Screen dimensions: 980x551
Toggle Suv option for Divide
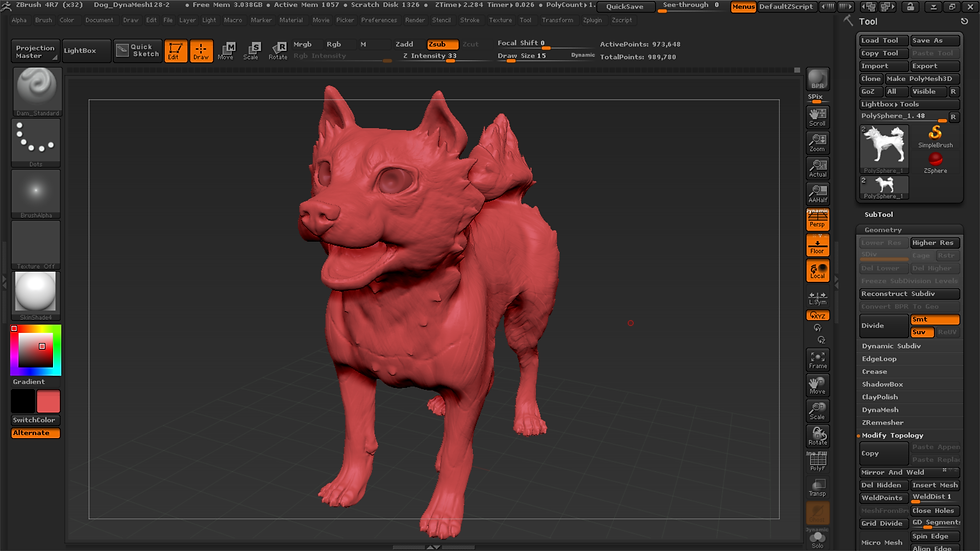click(922, 332)
